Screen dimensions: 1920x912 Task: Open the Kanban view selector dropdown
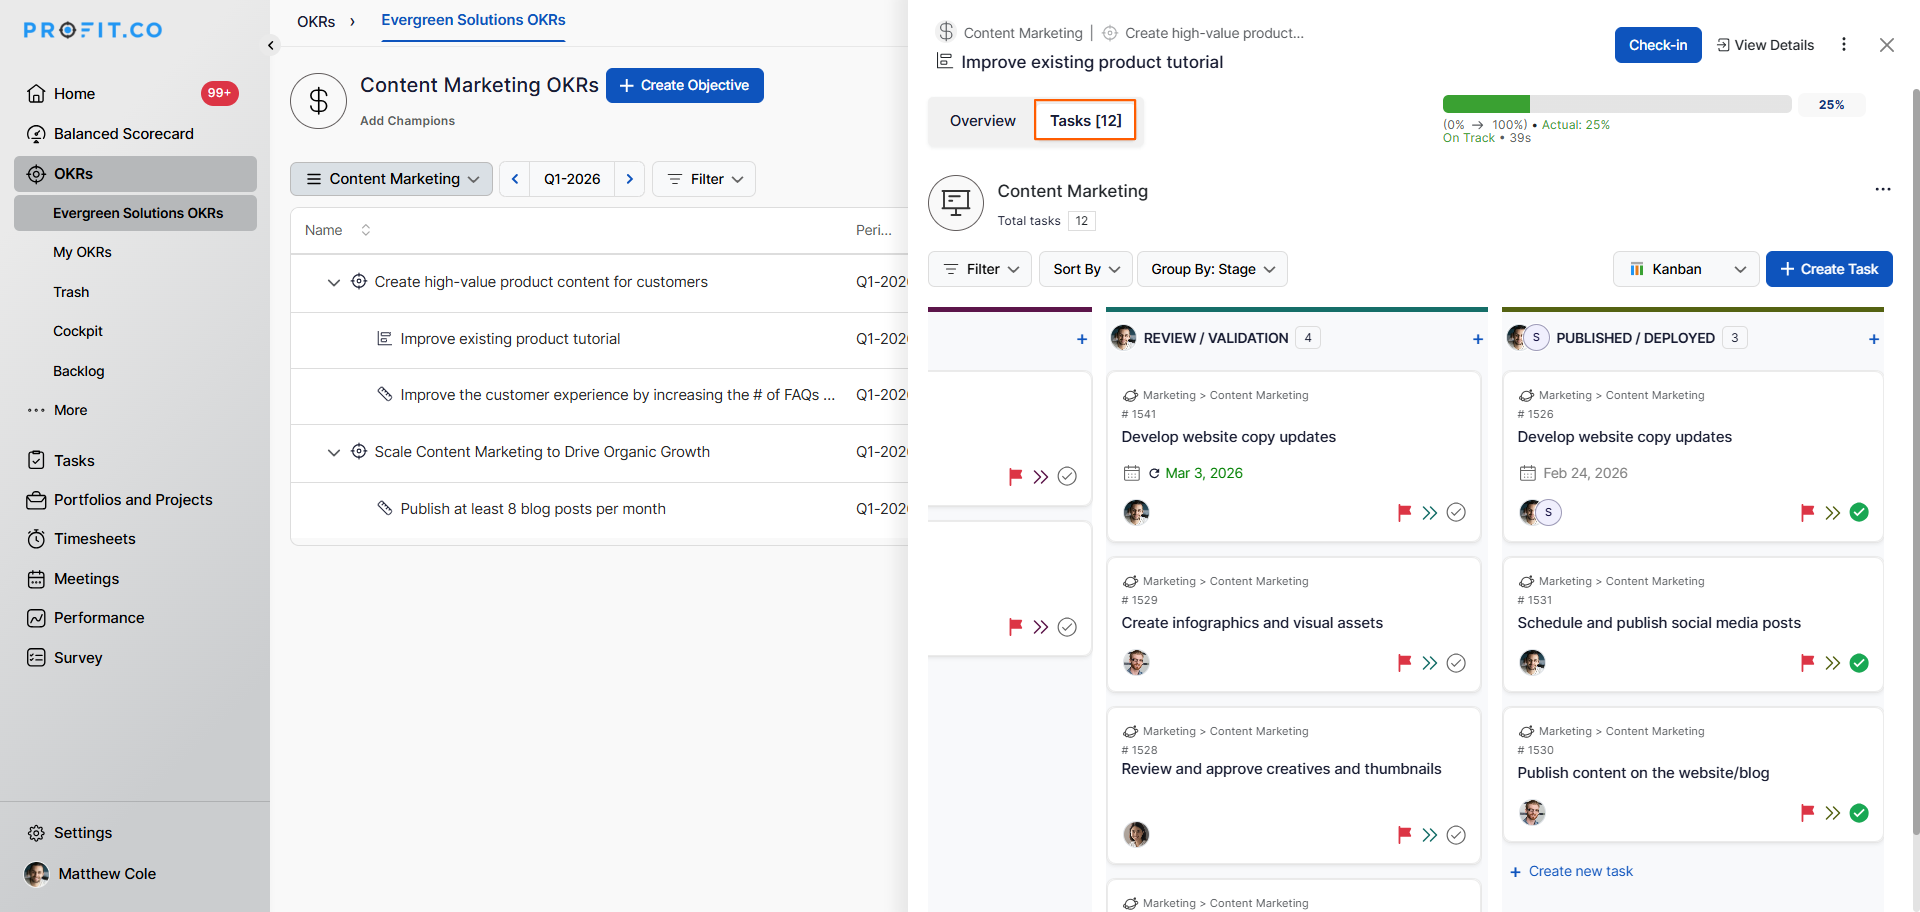pyautogui.click(x=1686, y=269)
